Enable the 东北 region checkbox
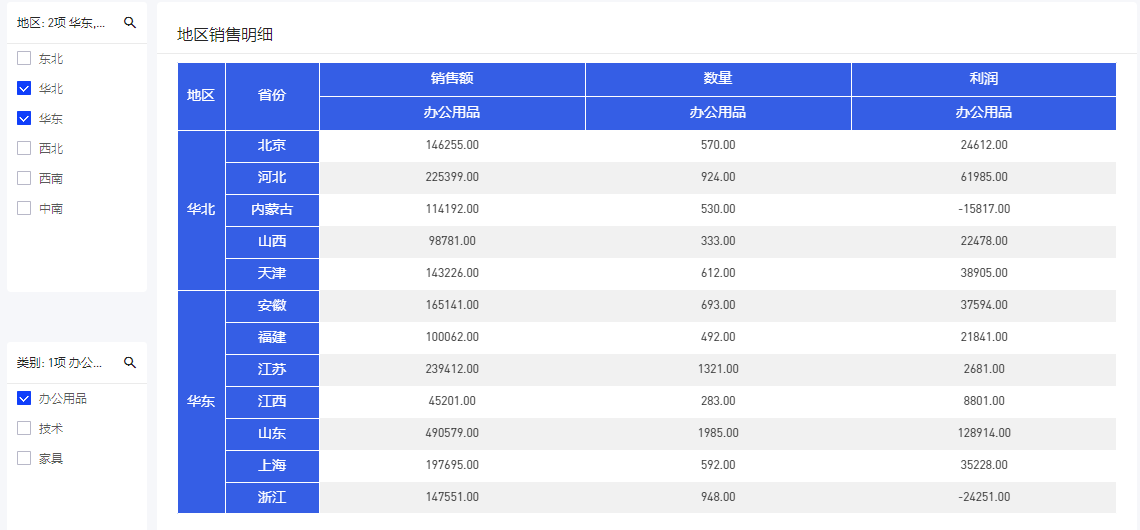 point(25,59)
